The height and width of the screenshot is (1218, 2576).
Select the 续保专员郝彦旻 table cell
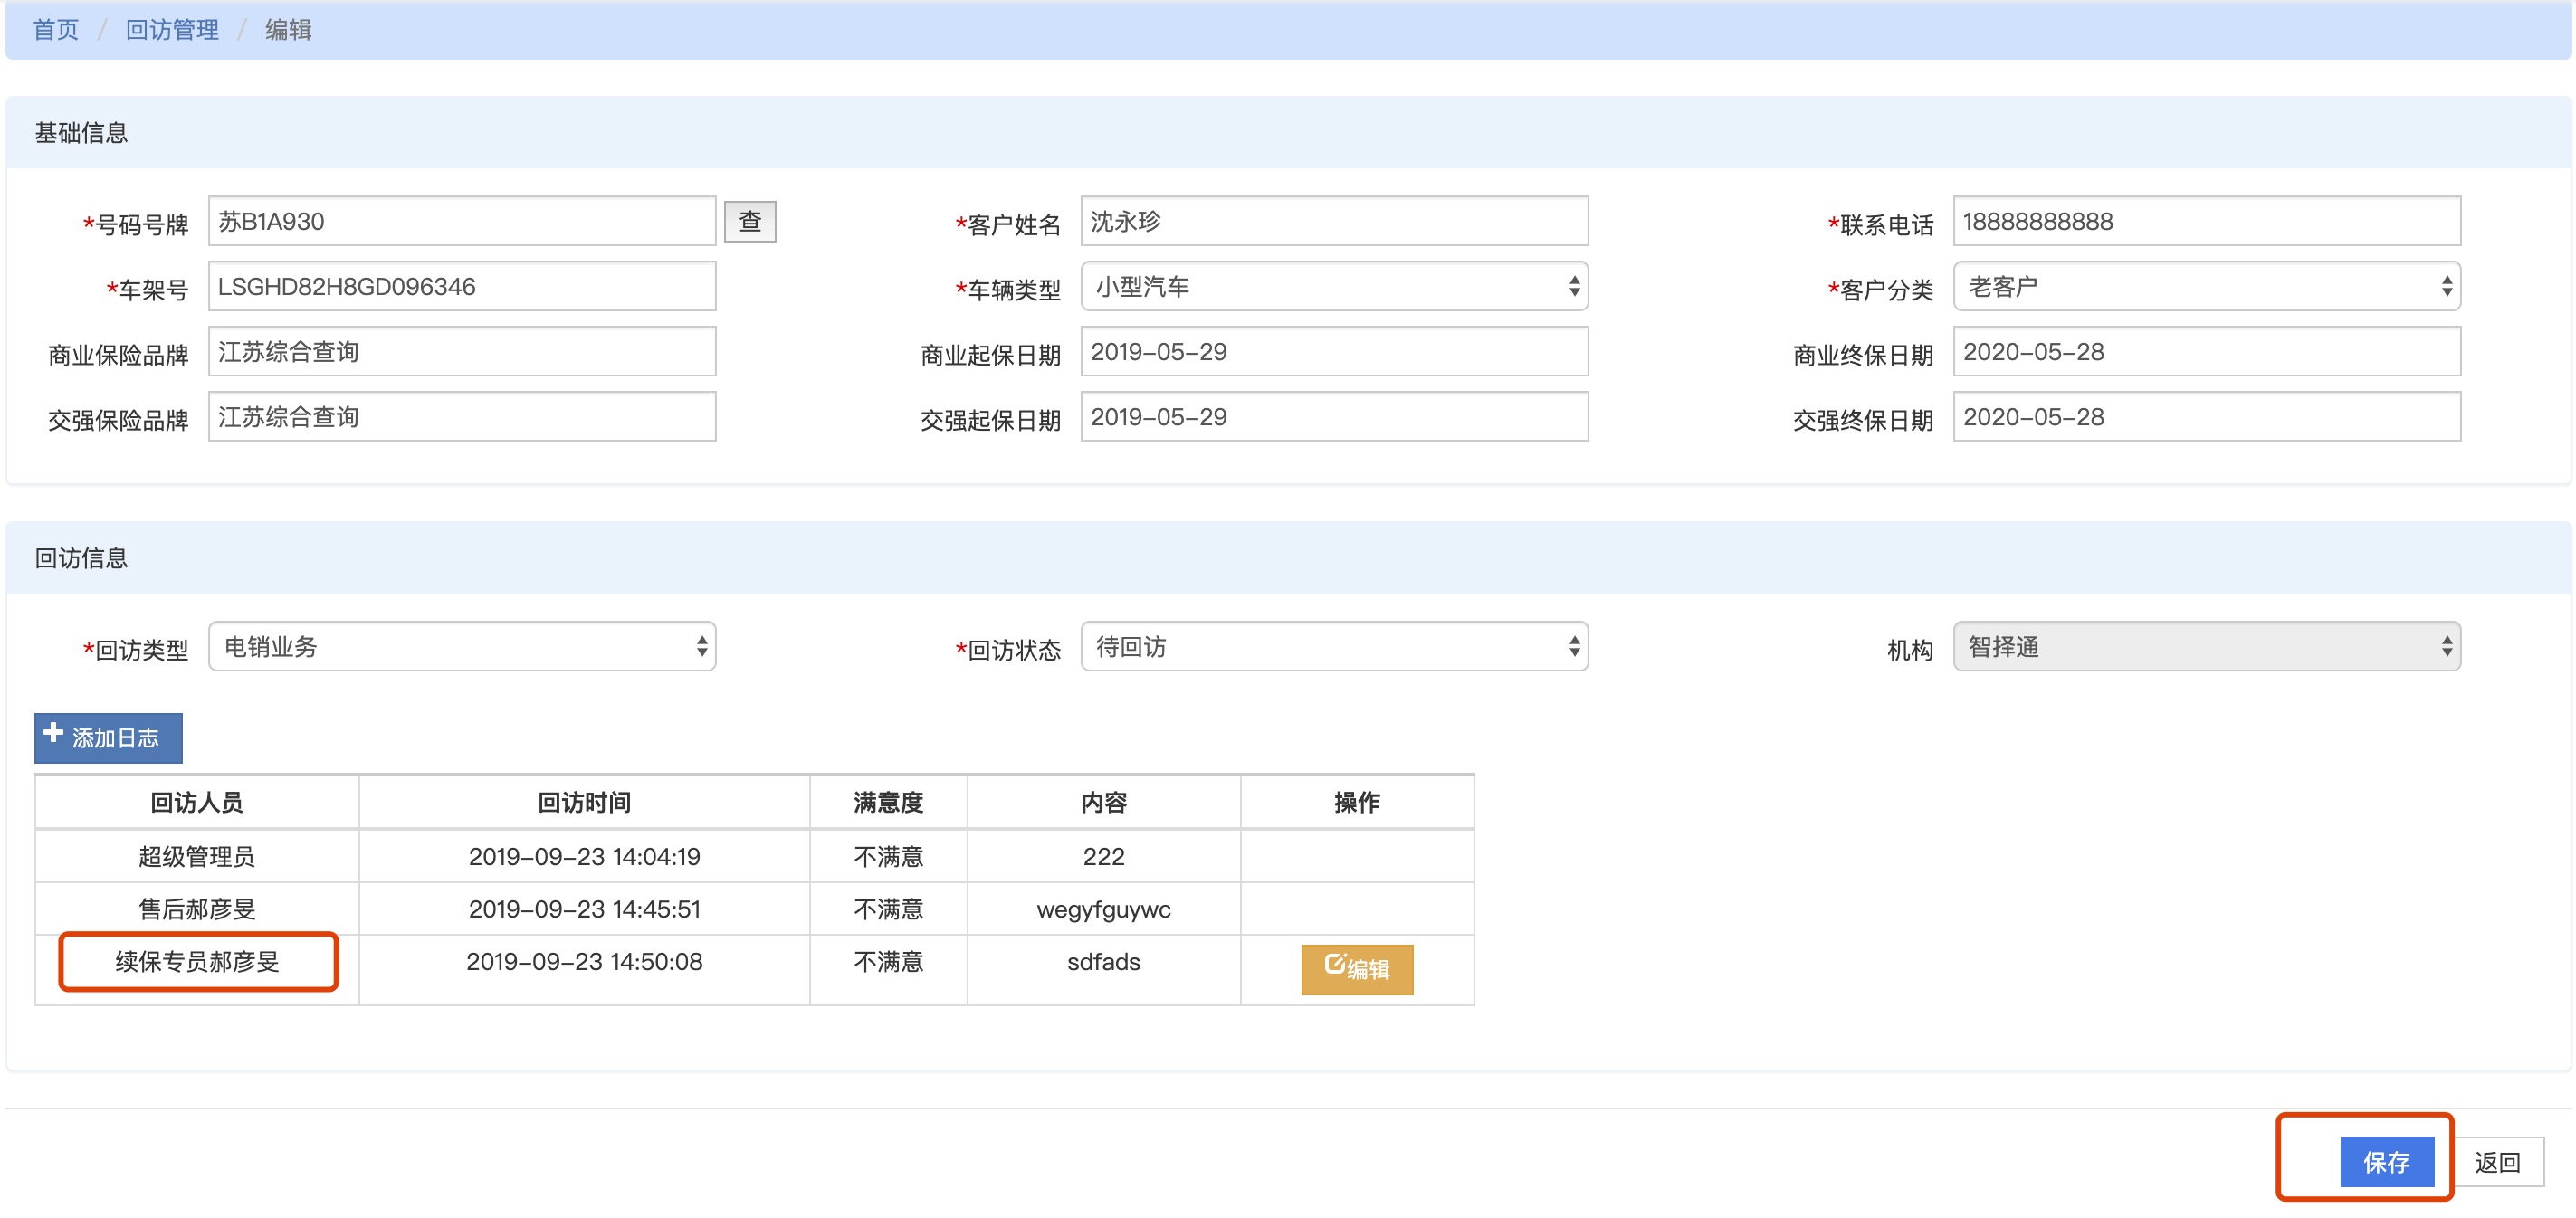[197, 961]
